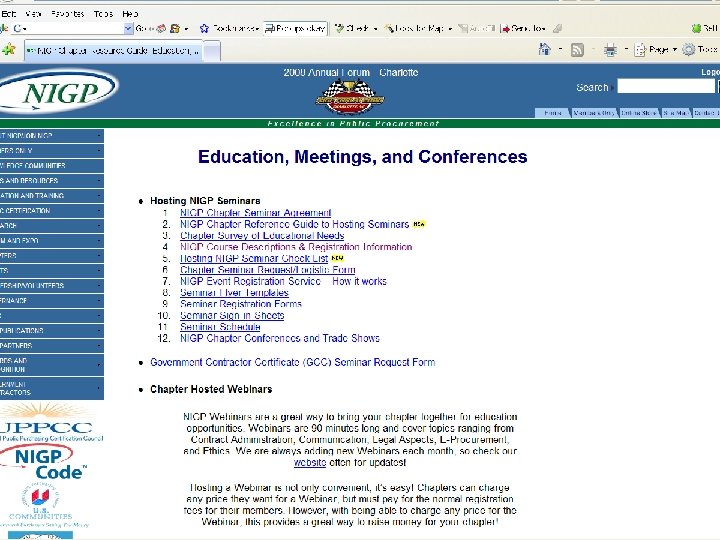720x540 pixels.
Task: Open the Page menu icon
Action: pyautogui.click(x=640, y=50)
